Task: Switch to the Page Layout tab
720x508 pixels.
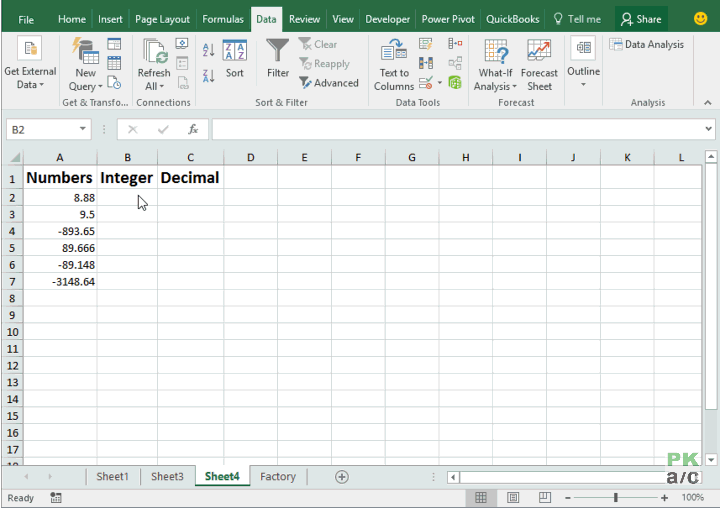Action: tap(162, 19)
